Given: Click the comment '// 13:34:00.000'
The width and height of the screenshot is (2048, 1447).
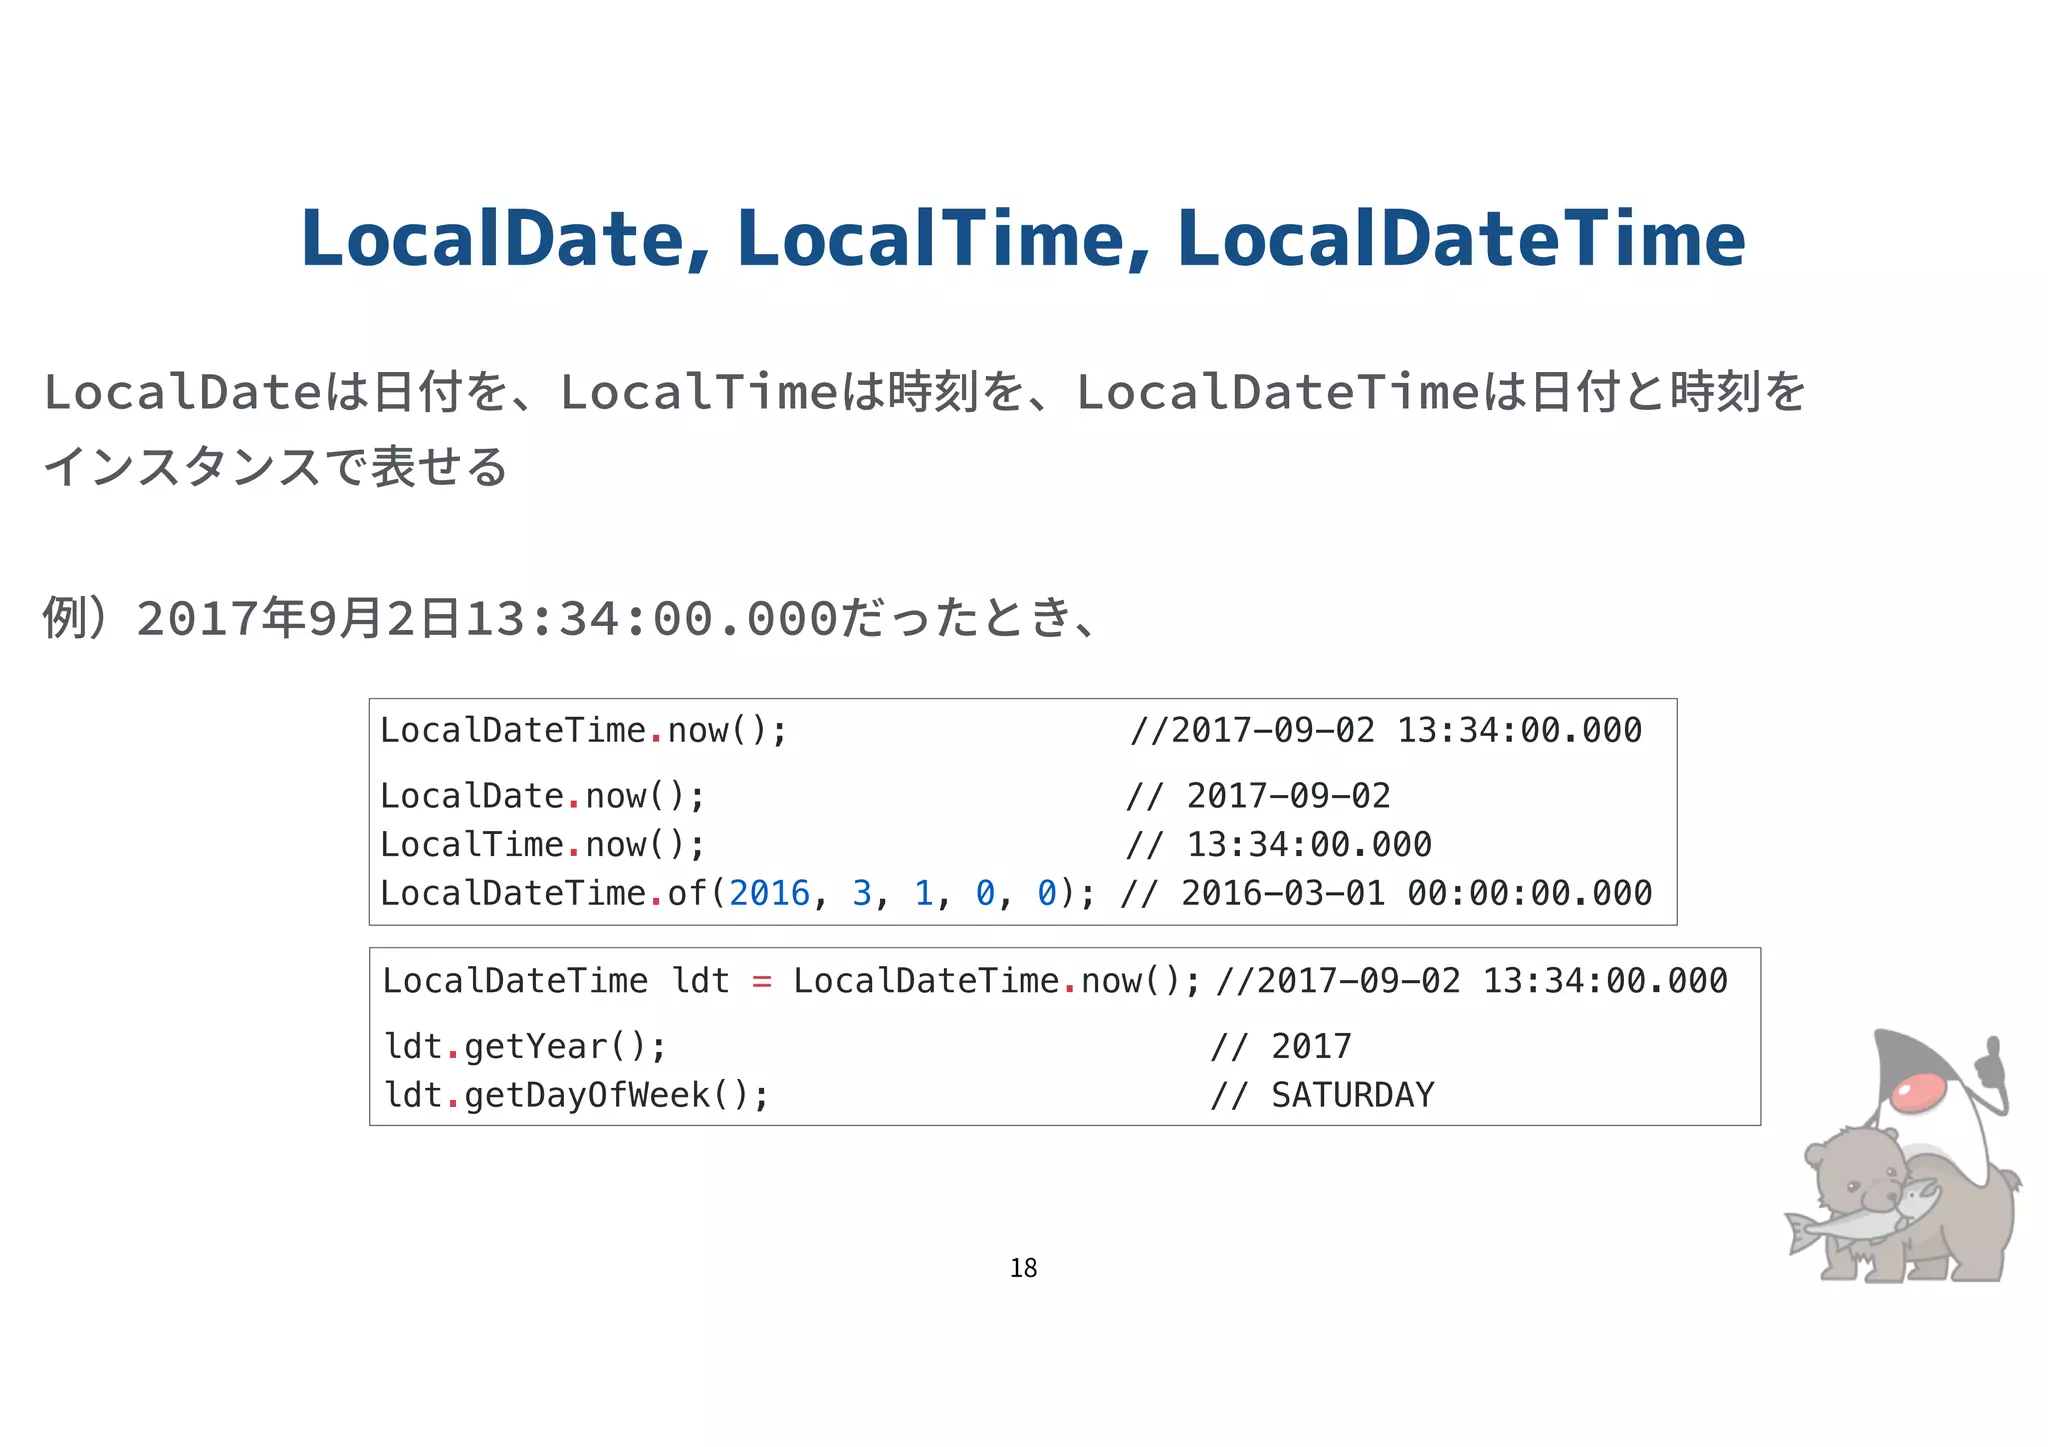Looking at the screenshot, I should 1279,845.
